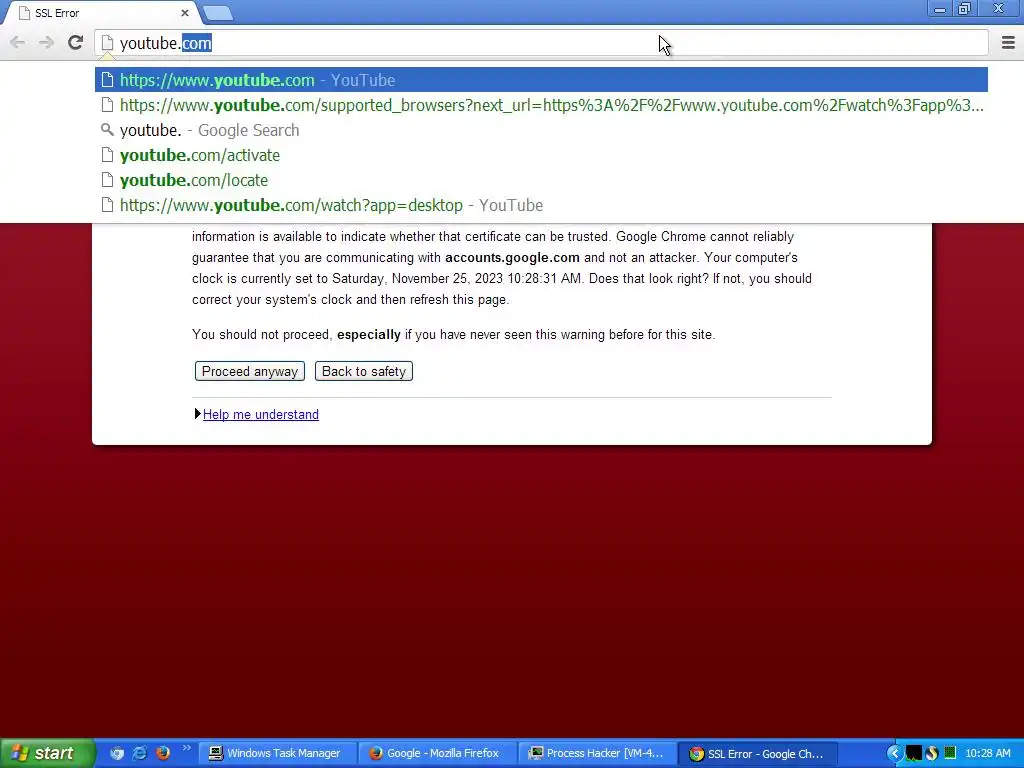This screenshot has height=768, width=1024.
Task: Switch to SSL Error - Google Chrome taskbar button
Action: click(x=758, y=753)
